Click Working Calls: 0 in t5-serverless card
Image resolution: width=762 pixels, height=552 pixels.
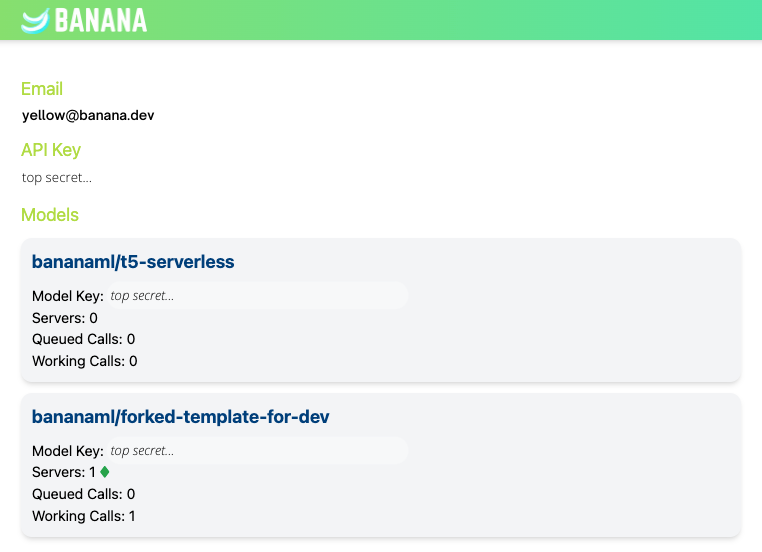click(84, 361)
